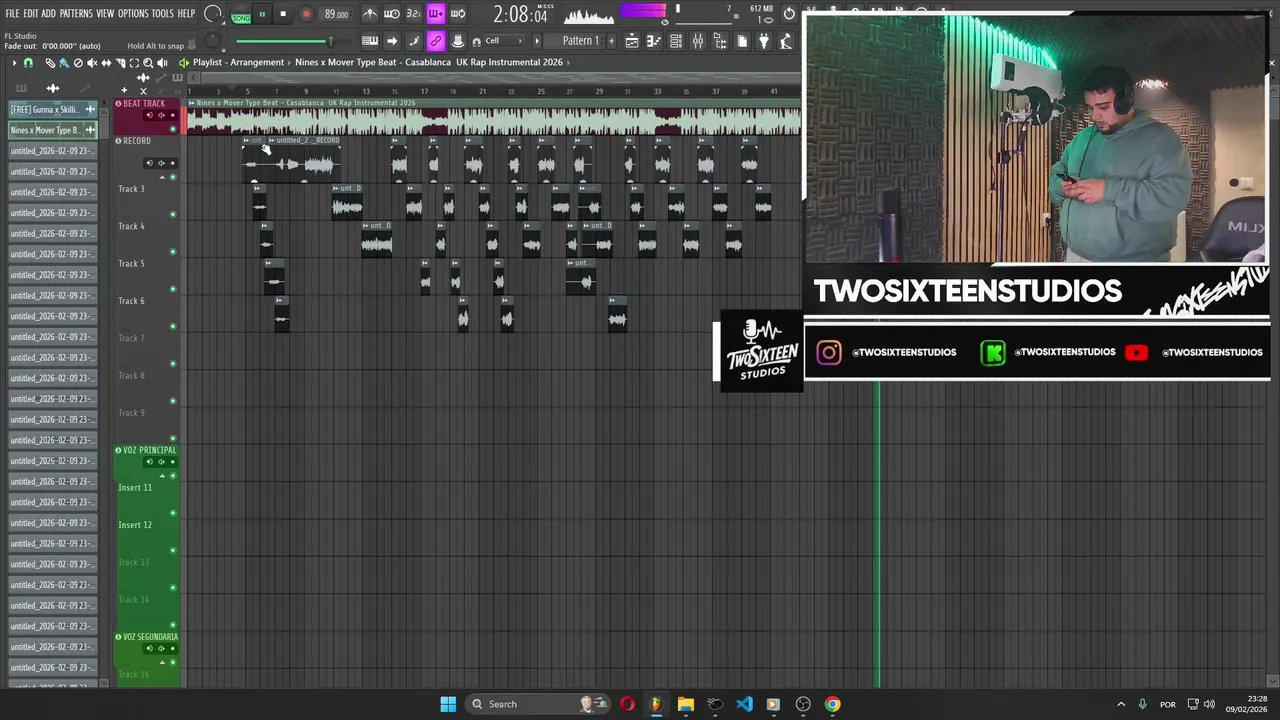Viewport: 1280px width, 720px height.
Task: Open the HELP menu
Action: click(186, 13)
